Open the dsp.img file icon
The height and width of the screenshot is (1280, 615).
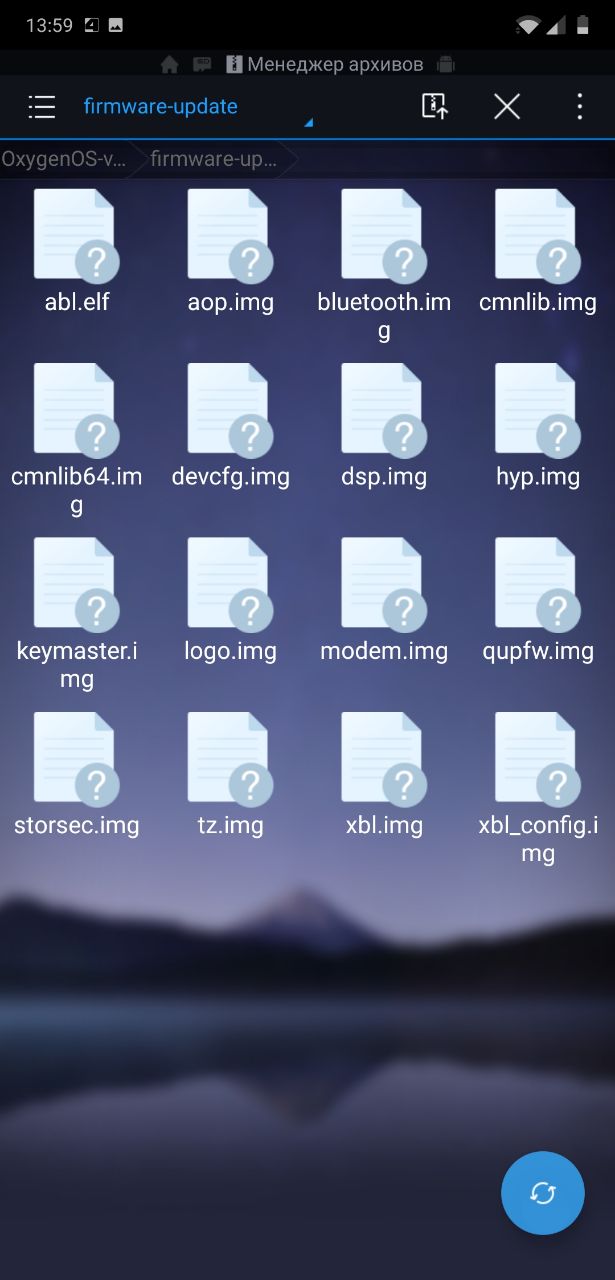[384, 409]
